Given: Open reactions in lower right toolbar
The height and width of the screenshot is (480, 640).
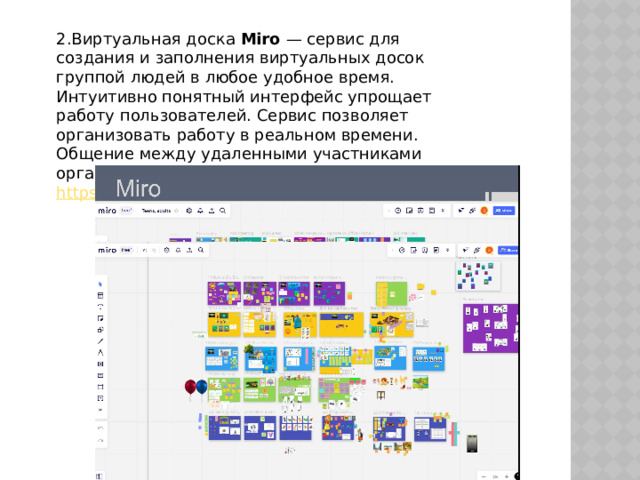Looking at the screenshot, I should pyautogui.click(x=477, y=250).
